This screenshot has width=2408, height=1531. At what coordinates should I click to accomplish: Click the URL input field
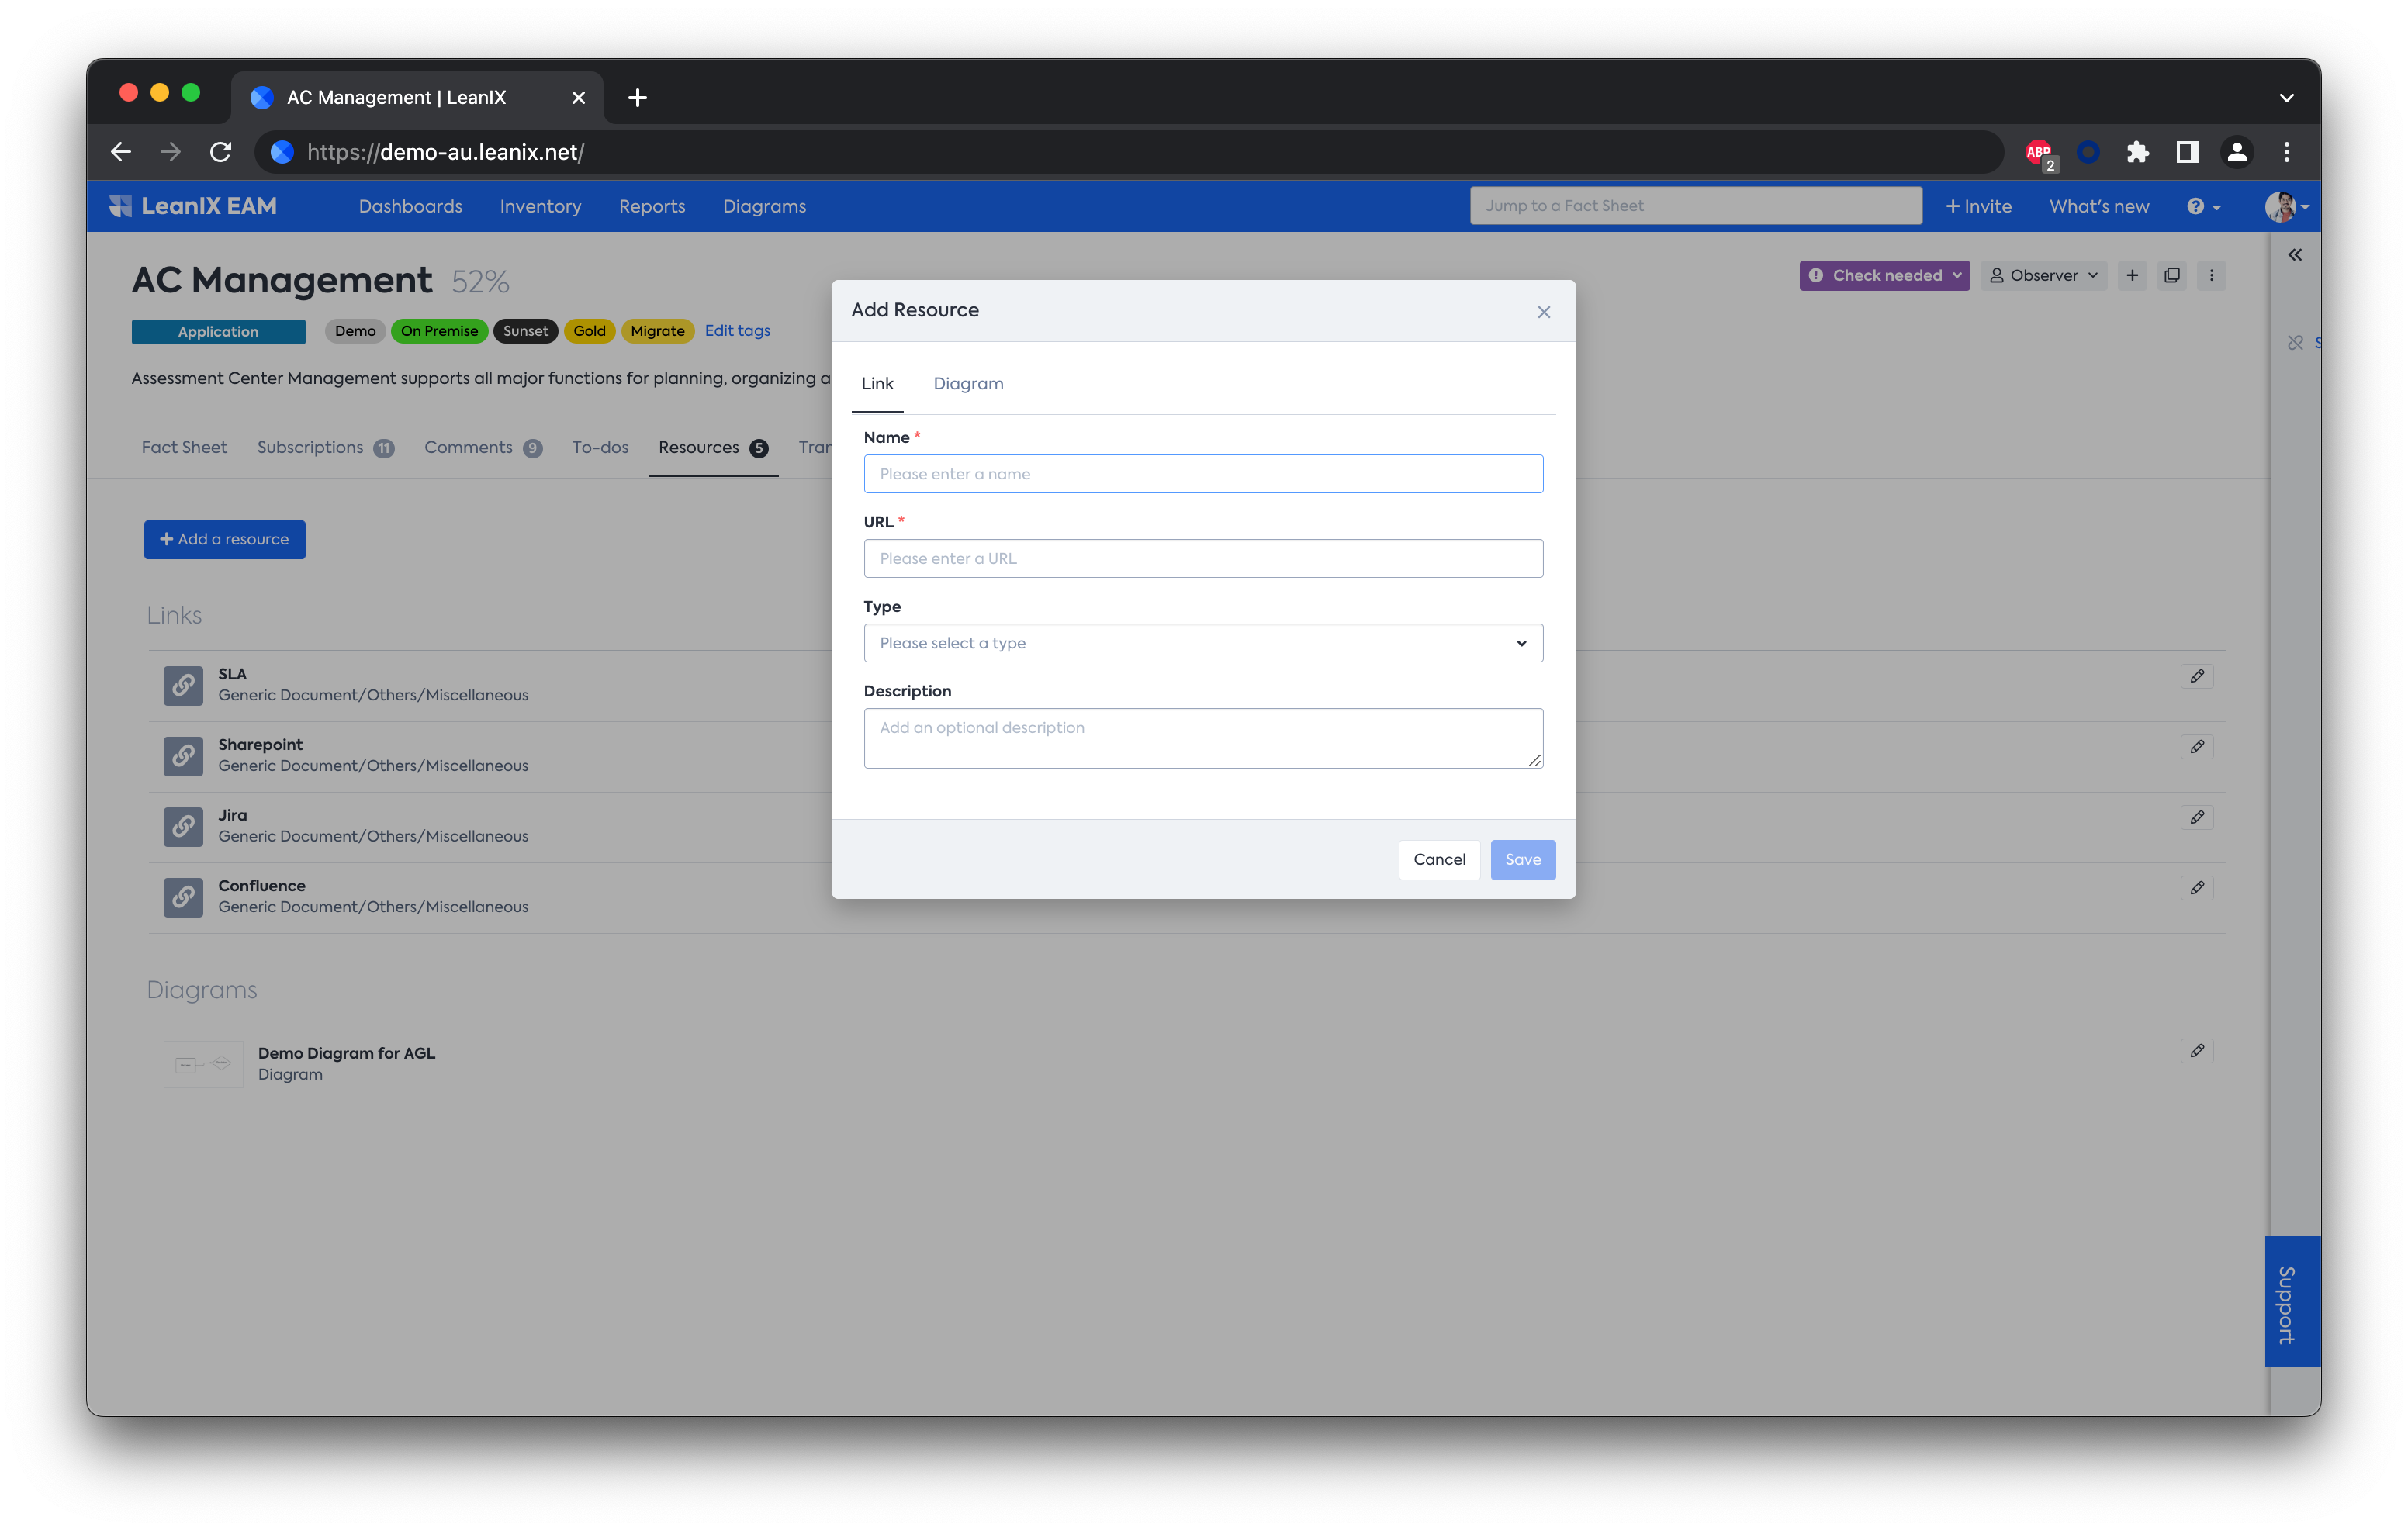click(1203, 558)
